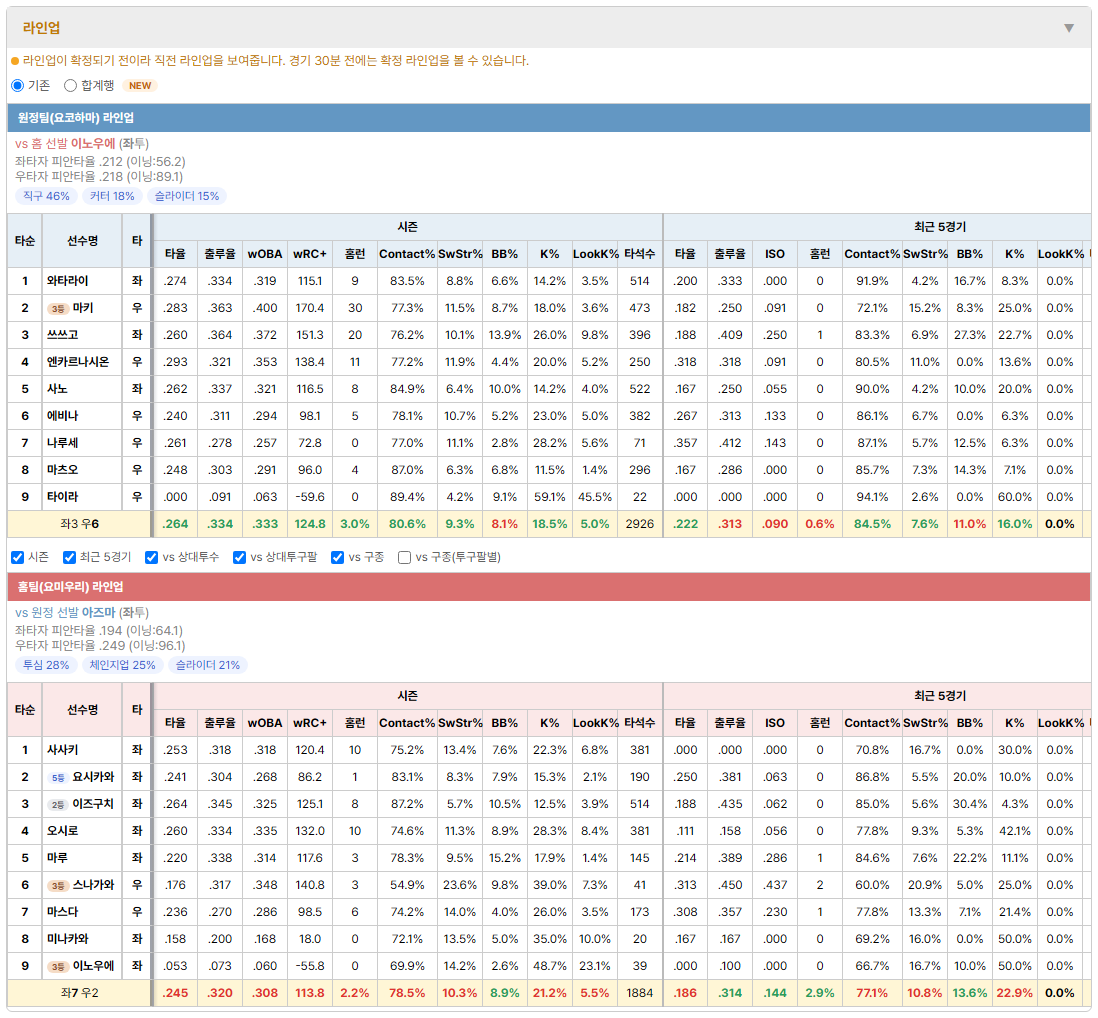The height and width of the screenshot is (1018, 1098).
Task: Select player 미나카와 in Yomiuri lineup
Action: point(67,939)
